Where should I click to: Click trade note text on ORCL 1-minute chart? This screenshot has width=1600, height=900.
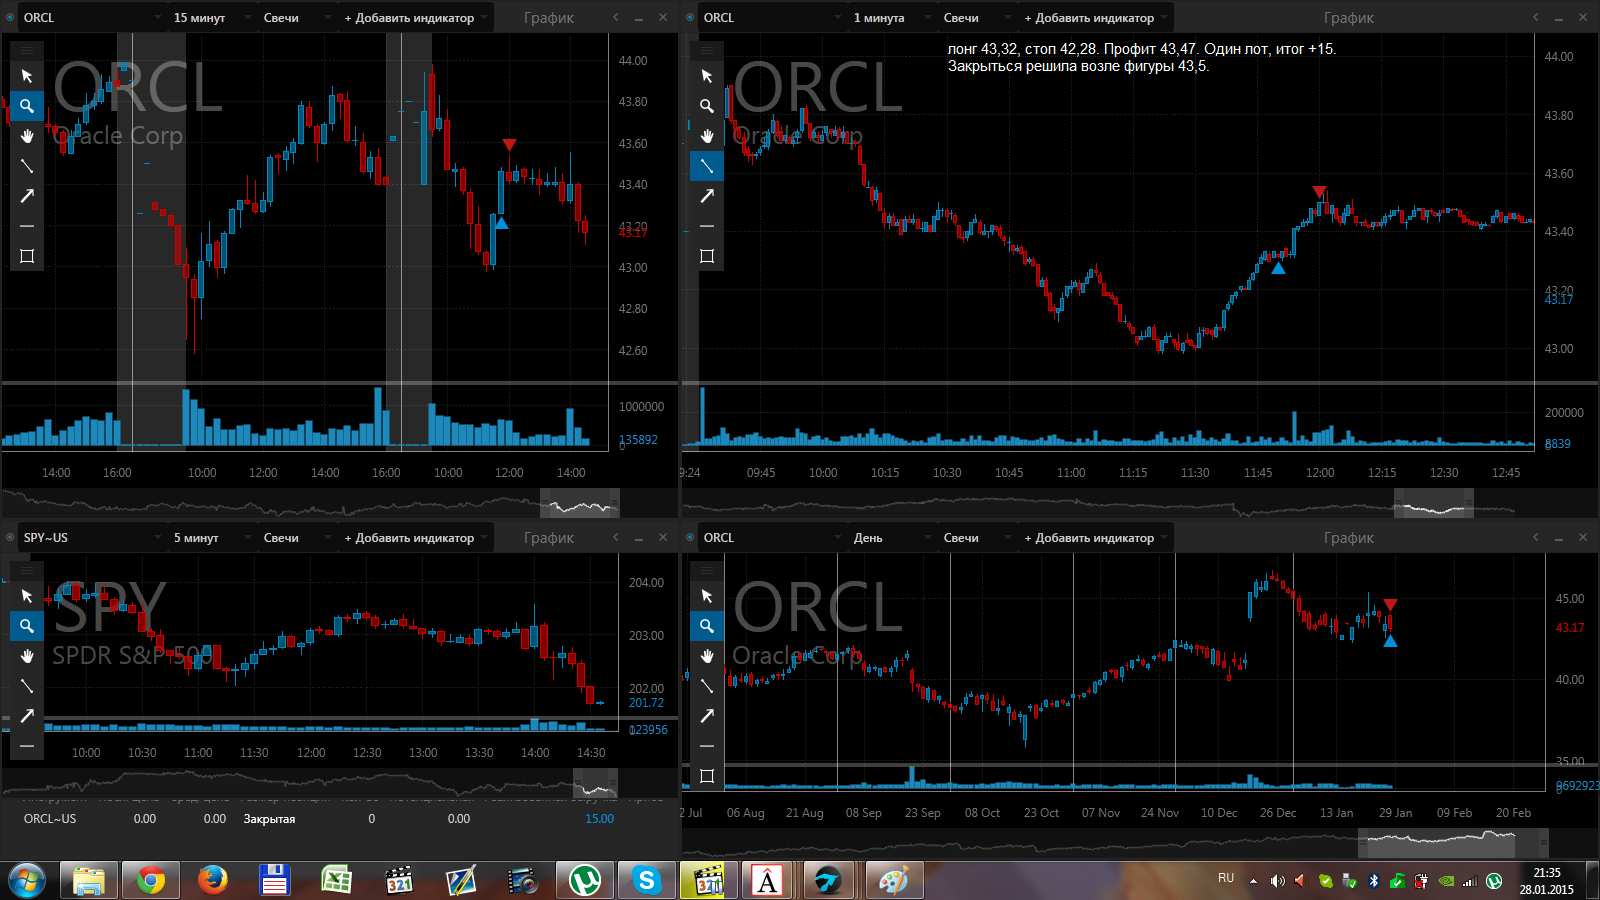coord(1142,57)
